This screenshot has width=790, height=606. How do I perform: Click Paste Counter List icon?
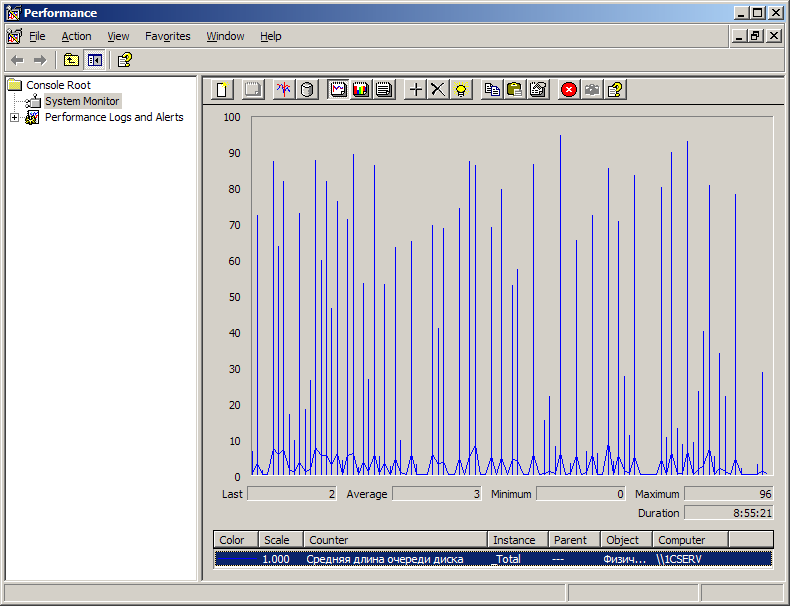click(514, 89)
